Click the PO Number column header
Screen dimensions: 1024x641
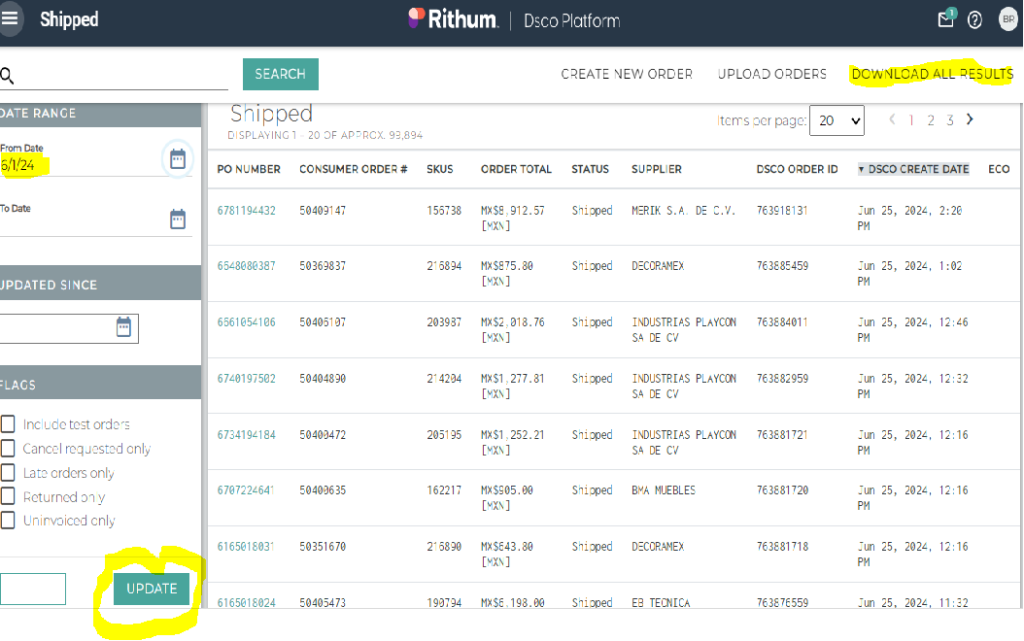click(249, 169)
